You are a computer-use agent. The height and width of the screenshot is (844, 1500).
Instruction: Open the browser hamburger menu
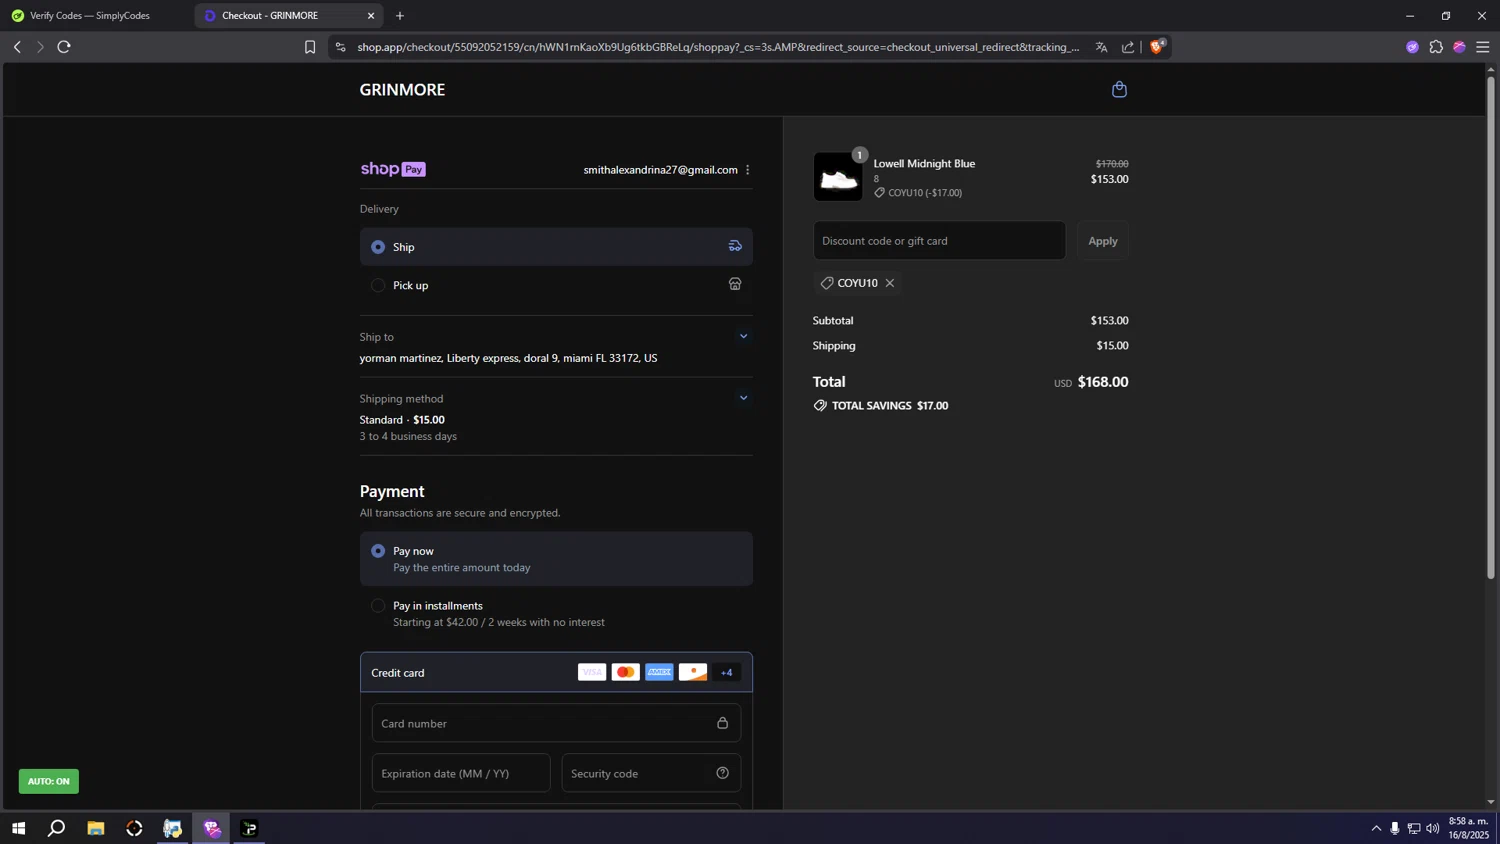point(1483,47)
